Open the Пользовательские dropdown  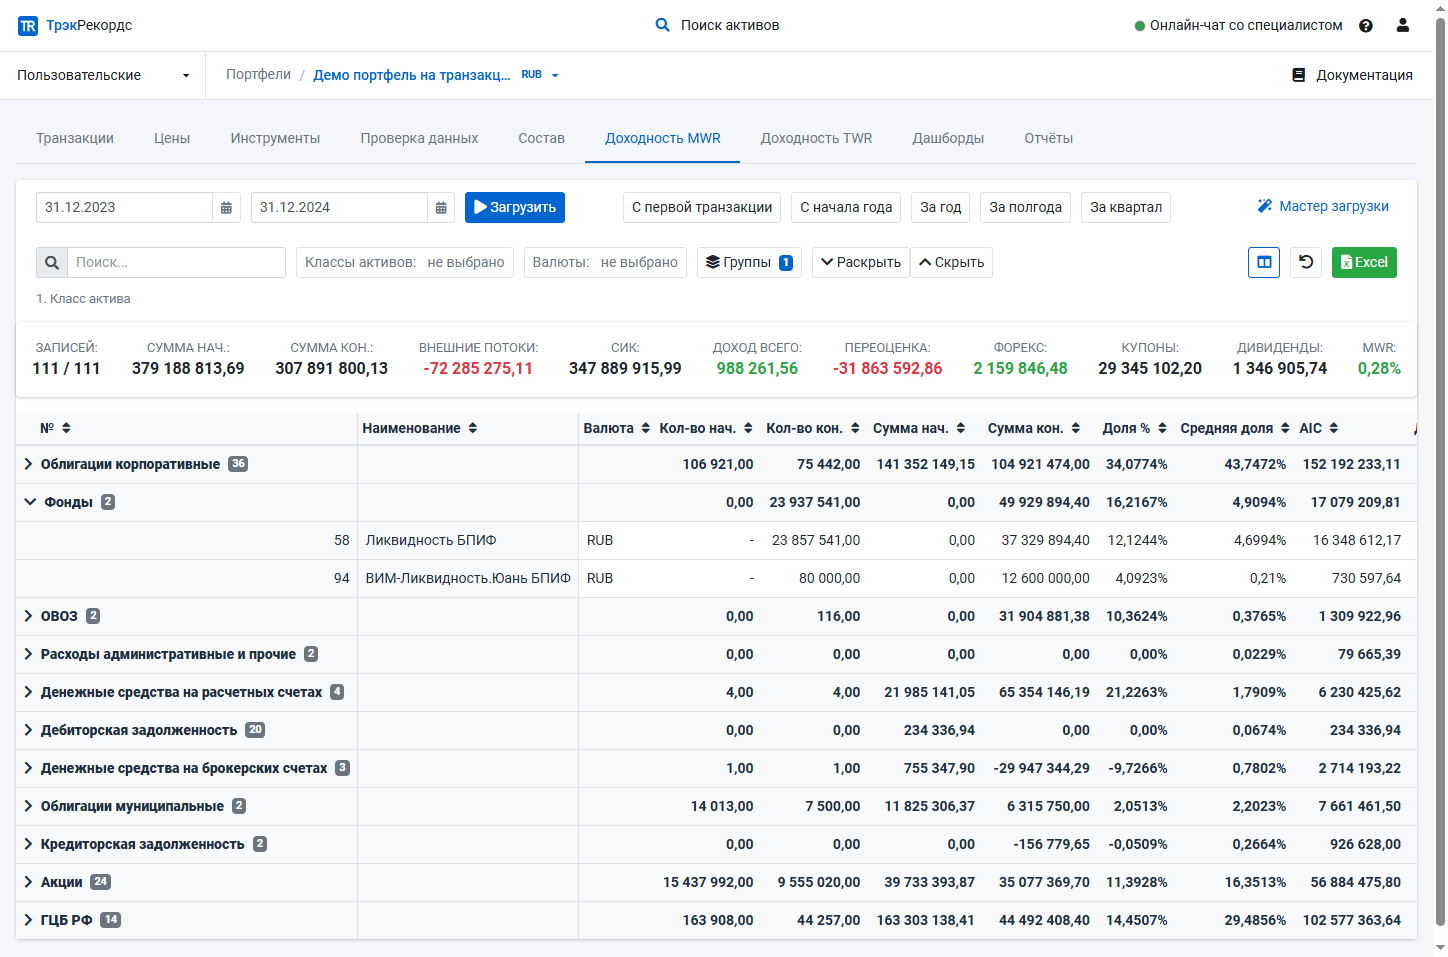click(103, 75)
